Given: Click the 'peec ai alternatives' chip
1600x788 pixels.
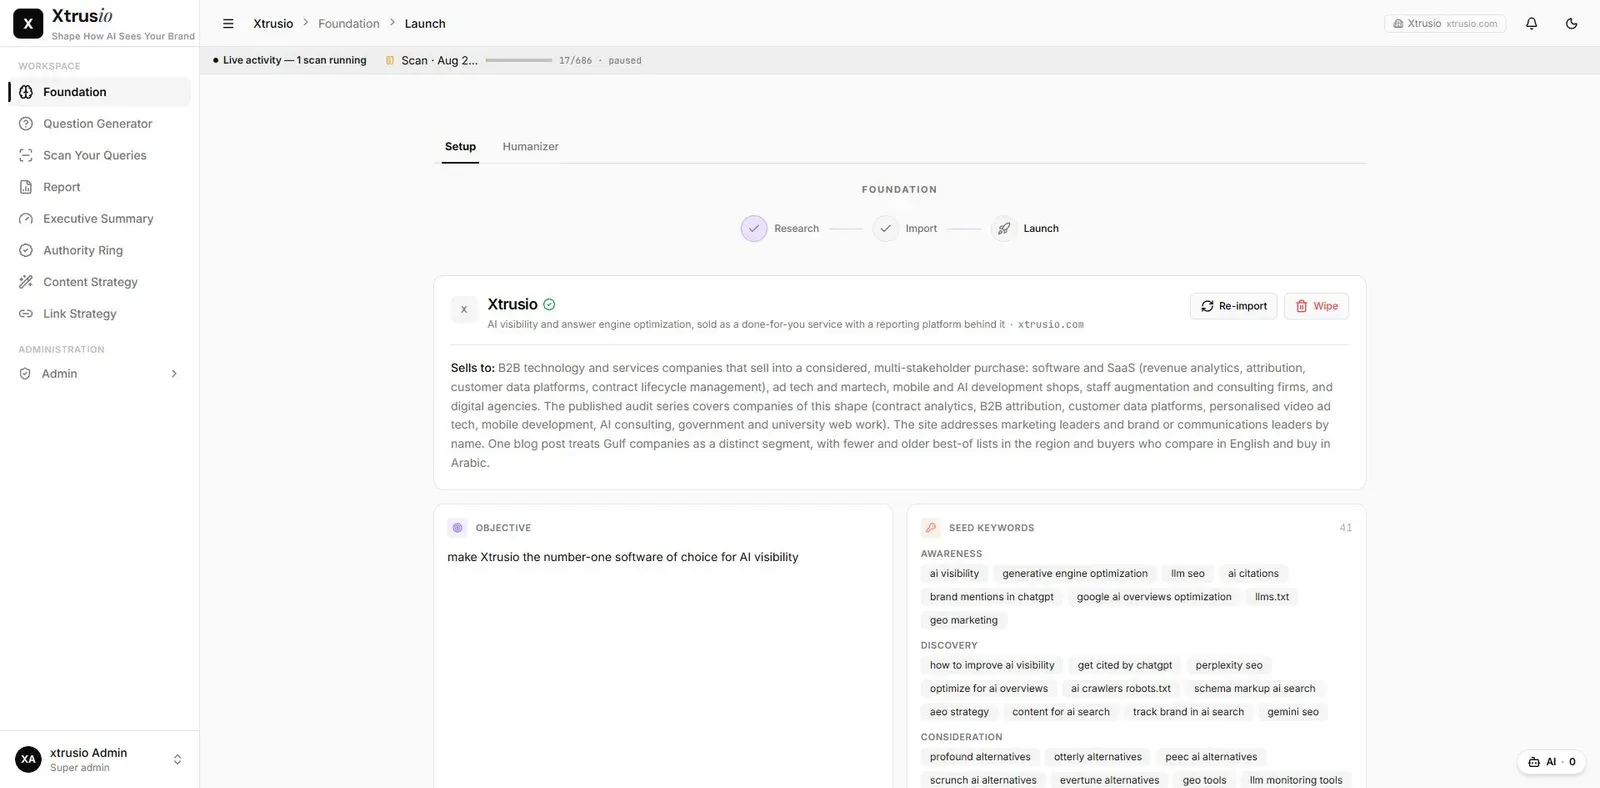Looking at the screenshot, I should (x=1211, y=757).
